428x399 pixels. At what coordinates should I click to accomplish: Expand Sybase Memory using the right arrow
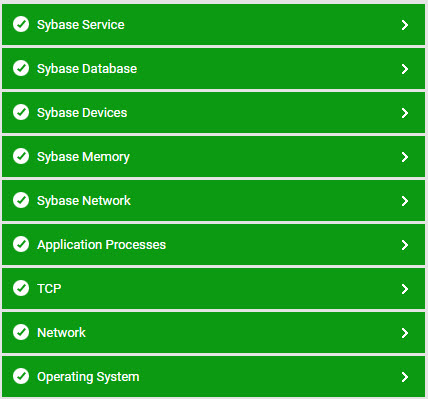point(405,157)
